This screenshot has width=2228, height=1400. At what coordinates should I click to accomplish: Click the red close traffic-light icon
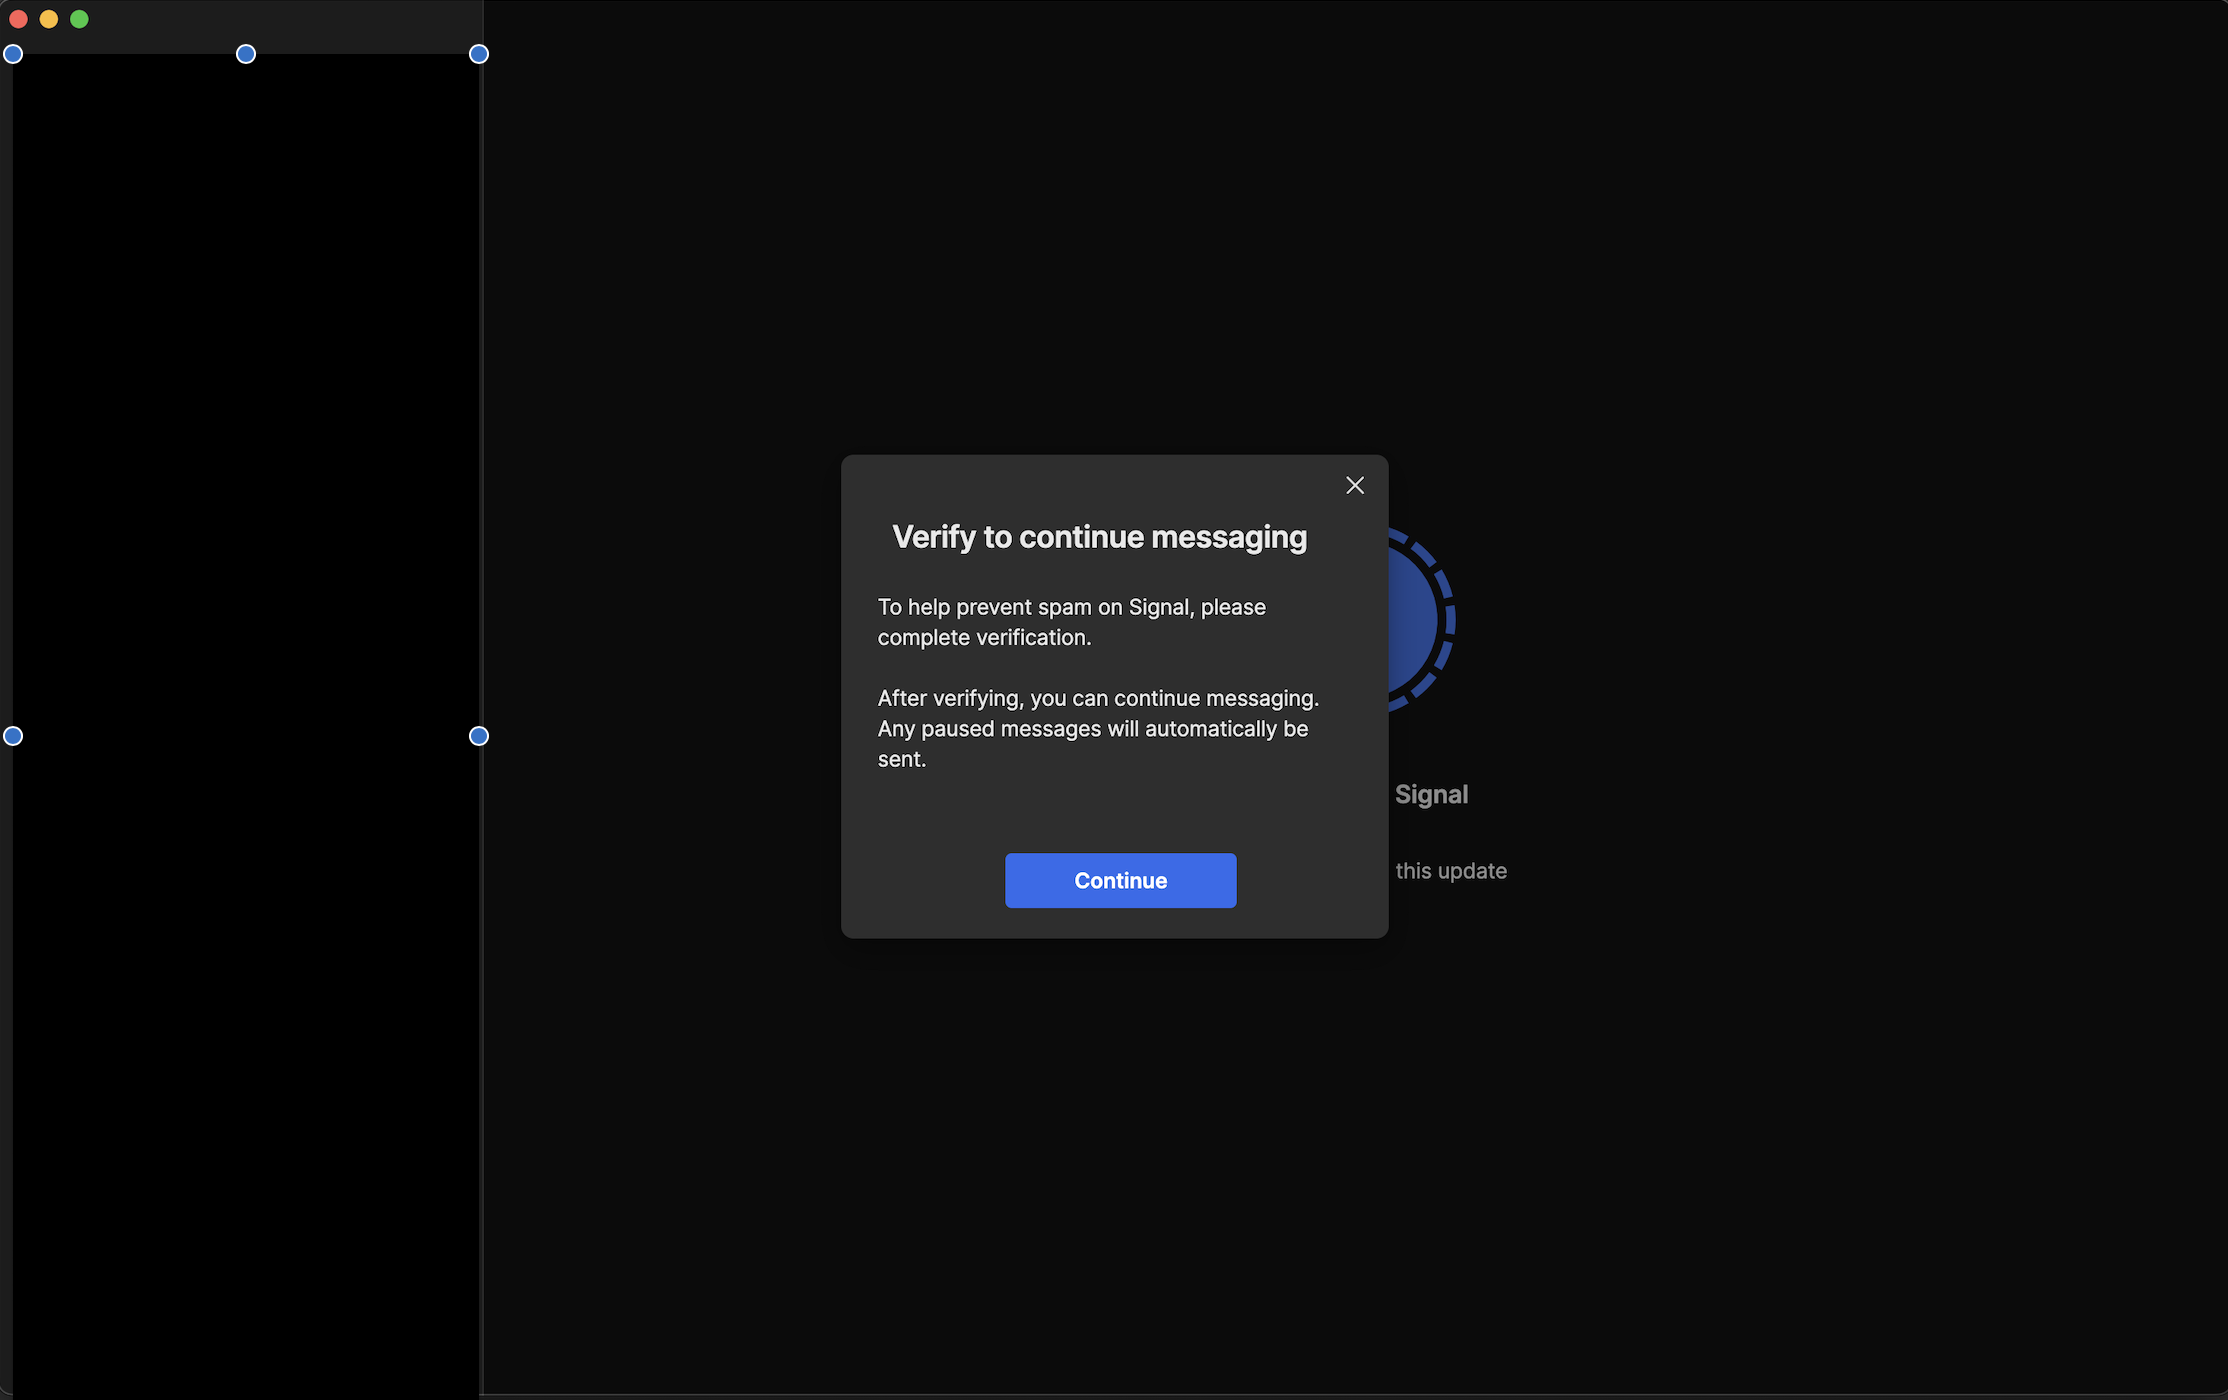point(18,17)
